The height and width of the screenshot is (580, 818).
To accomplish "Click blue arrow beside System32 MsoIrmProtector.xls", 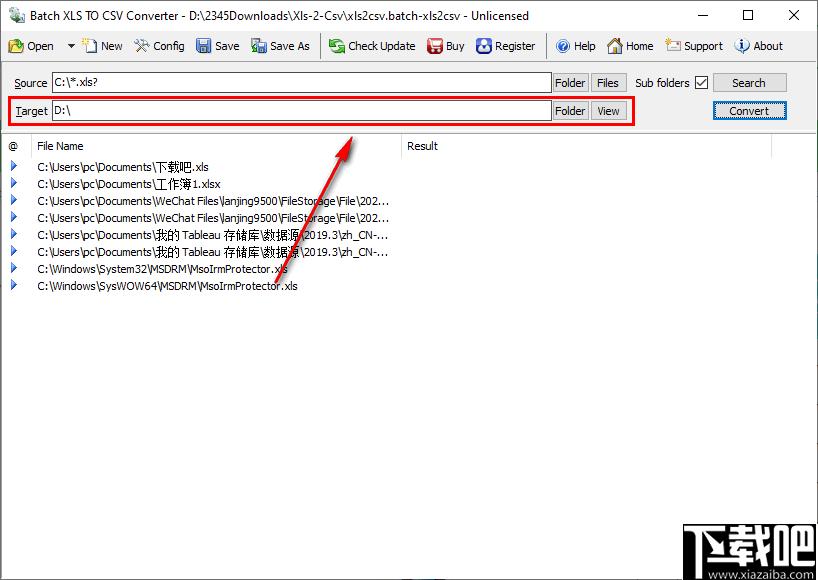I will point(14,268).
